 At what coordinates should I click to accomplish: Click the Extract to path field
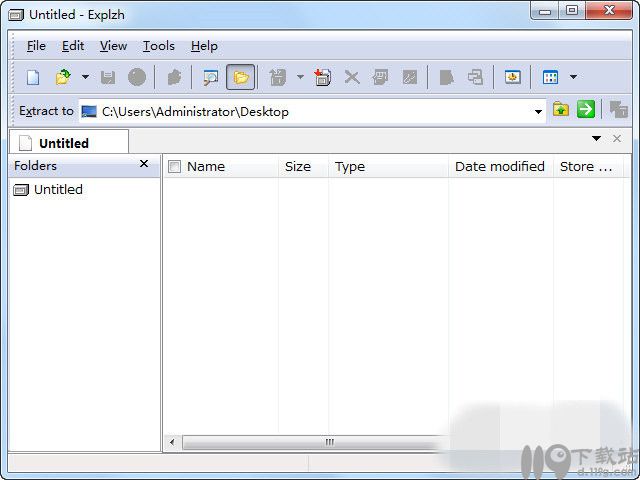point(312,111)
